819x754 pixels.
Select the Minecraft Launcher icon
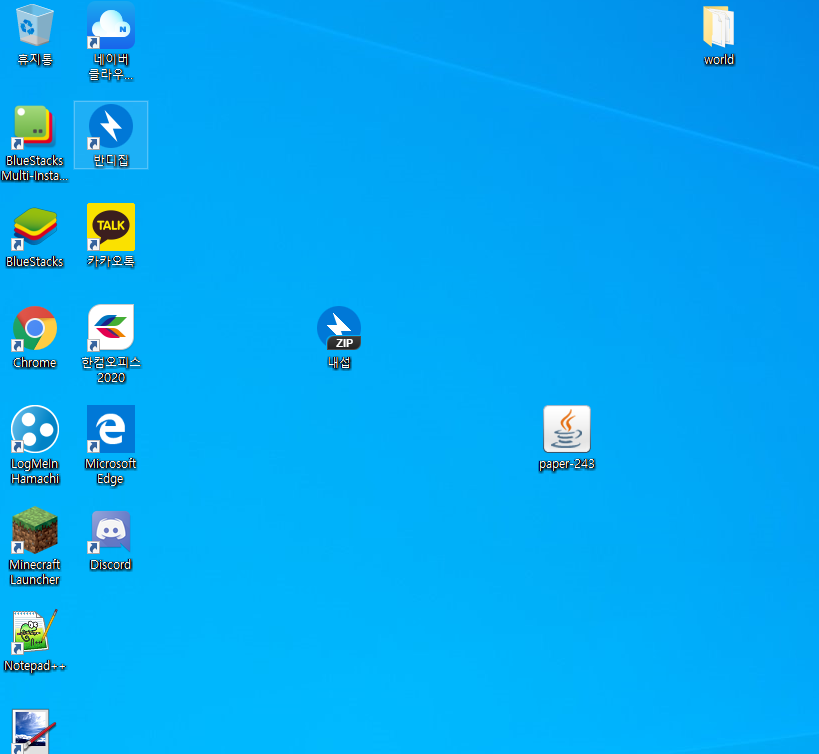(x=34, y=530)
